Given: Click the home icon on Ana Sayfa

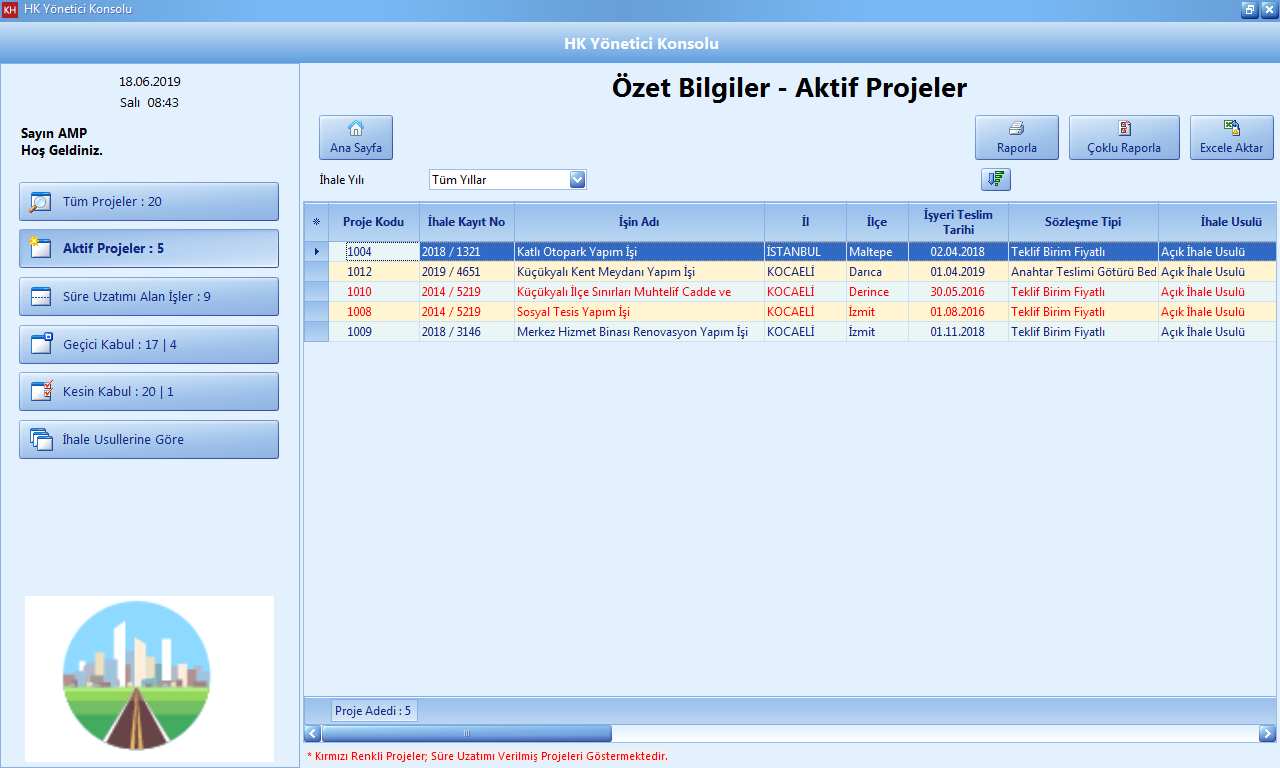Looking at the screenshot, I should tap(356, 128).
